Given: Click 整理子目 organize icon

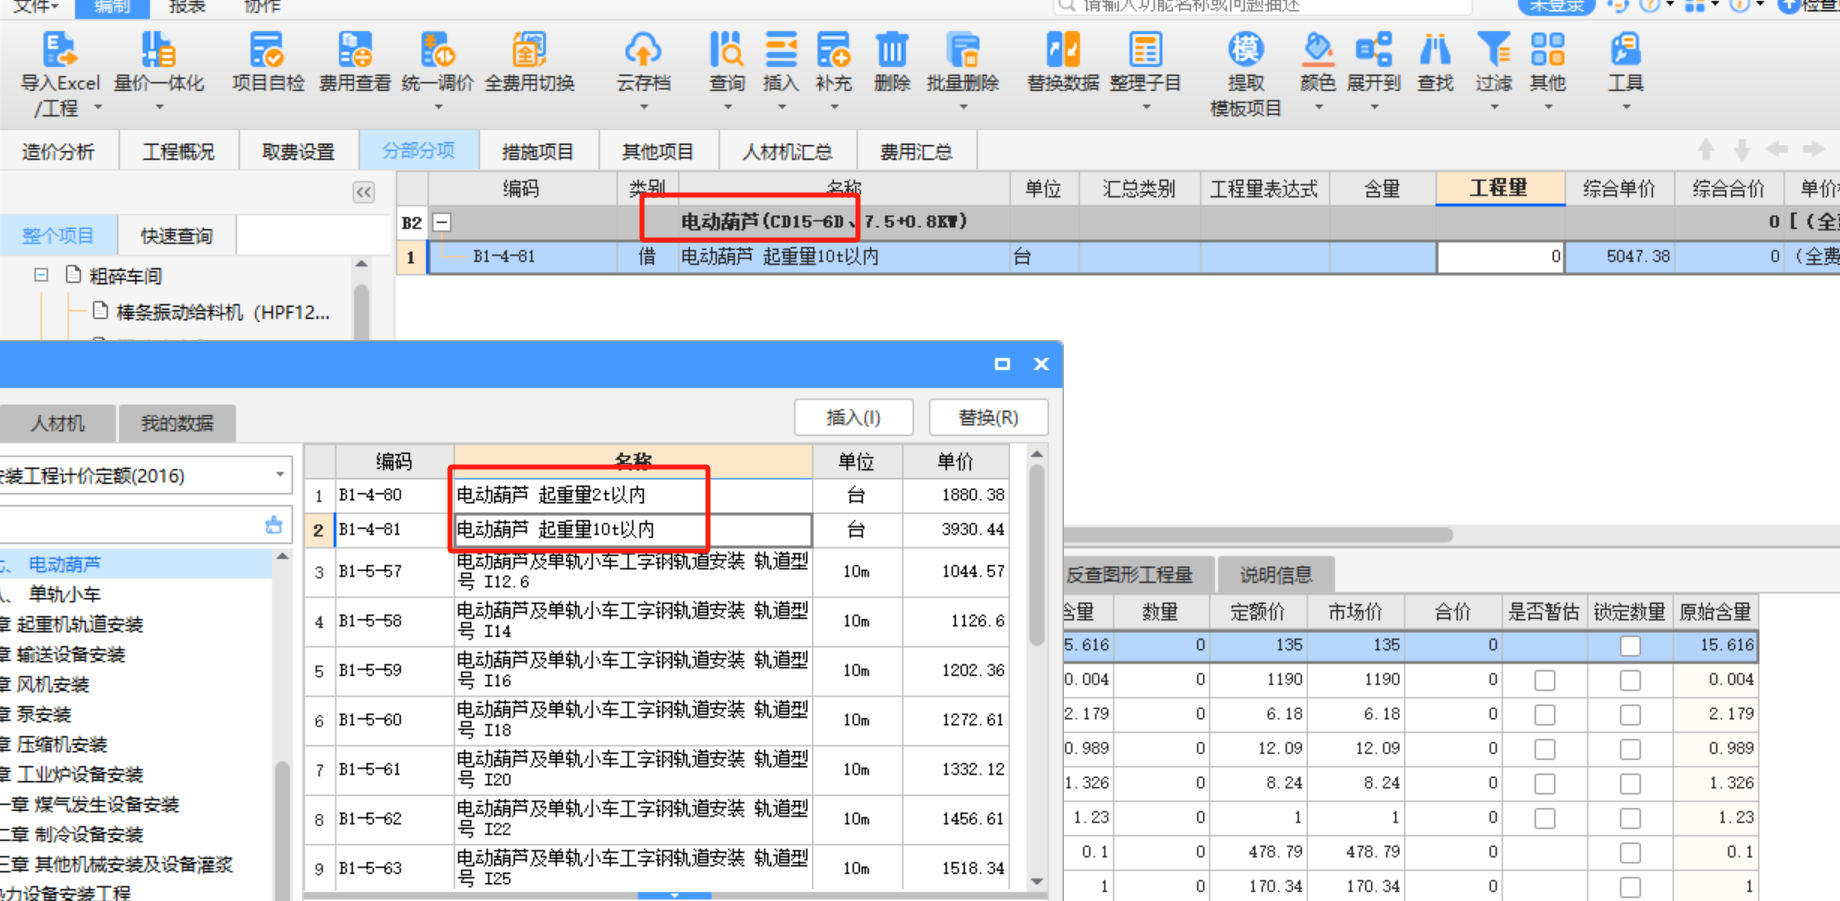Looking at the screenshot, I should 1145,49.
